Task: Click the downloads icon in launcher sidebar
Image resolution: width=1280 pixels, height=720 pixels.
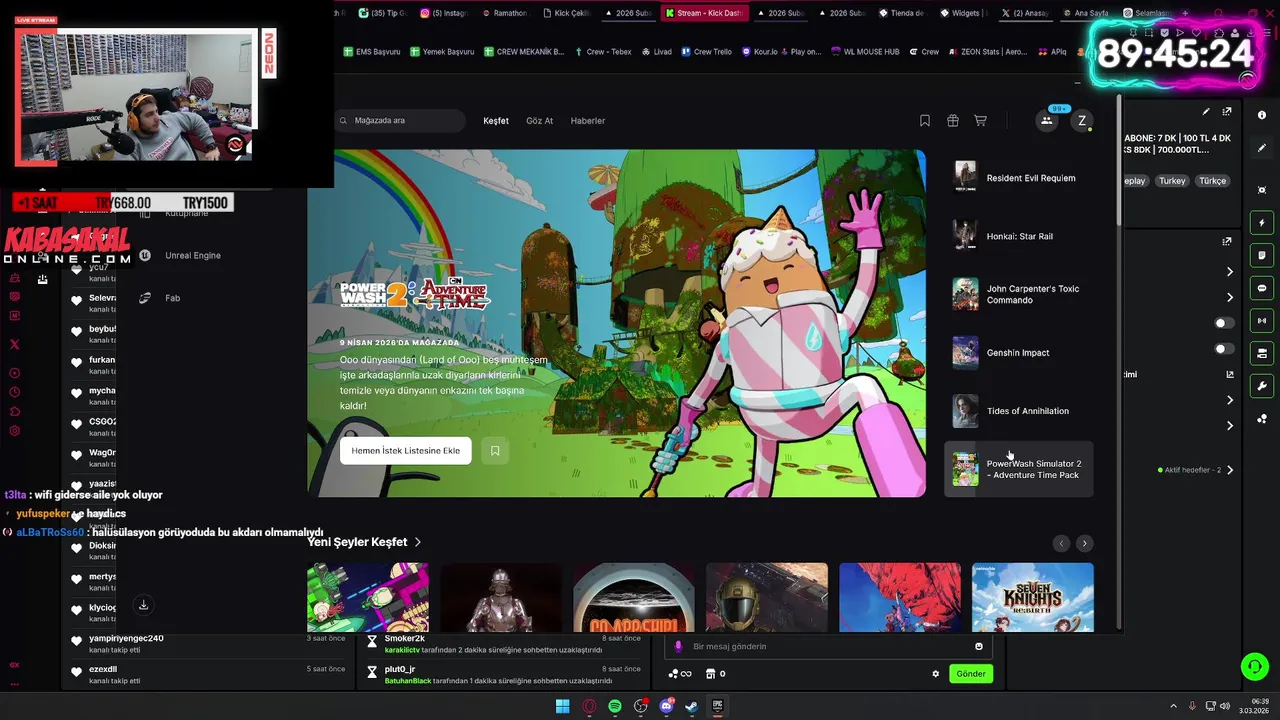Action: (143, 605)
